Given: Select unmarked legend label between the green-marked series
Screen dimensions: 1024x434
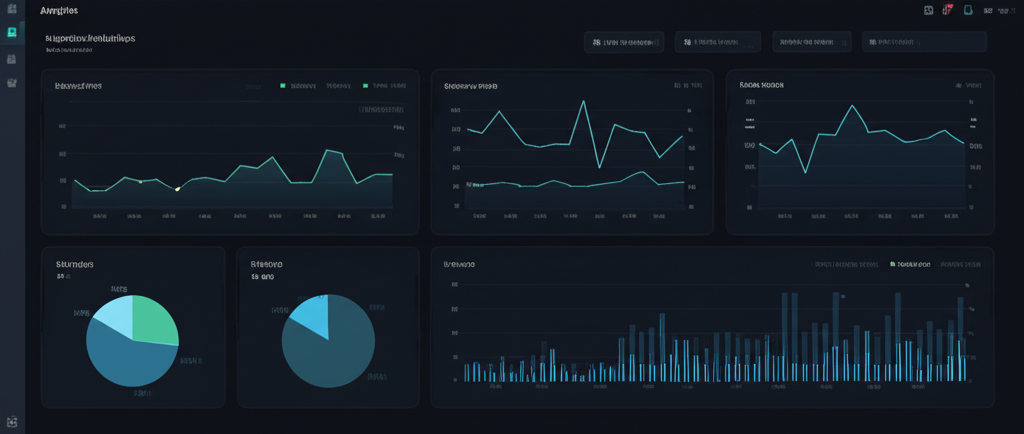Looking at the screenshot, I should point(340,86).
